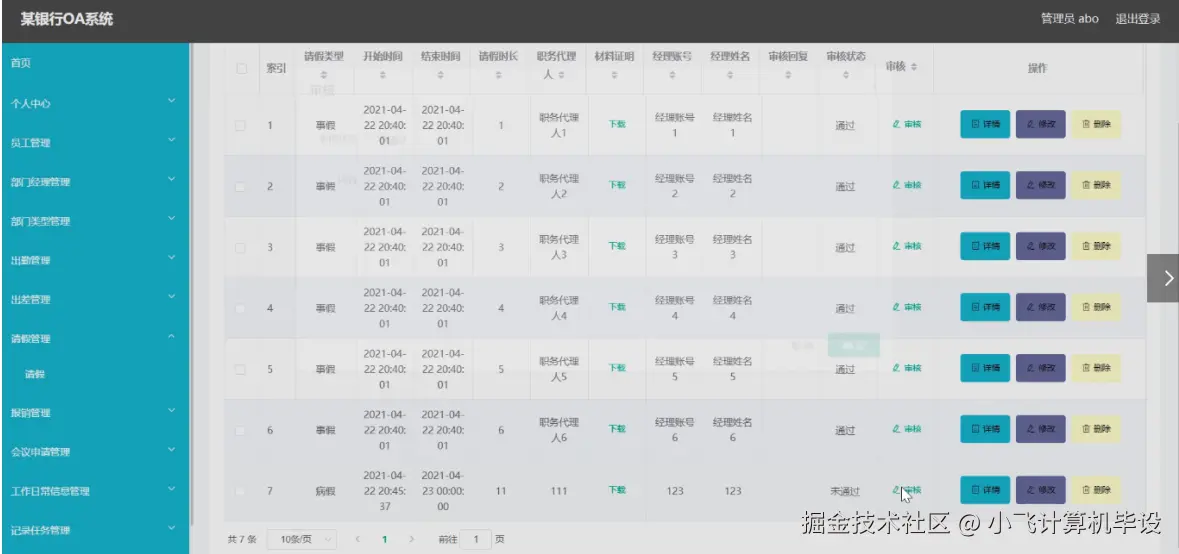Go to next page arrow in pagination
Image resolution: width=1179 pixels, height=554 pixels.
[411, 539]
